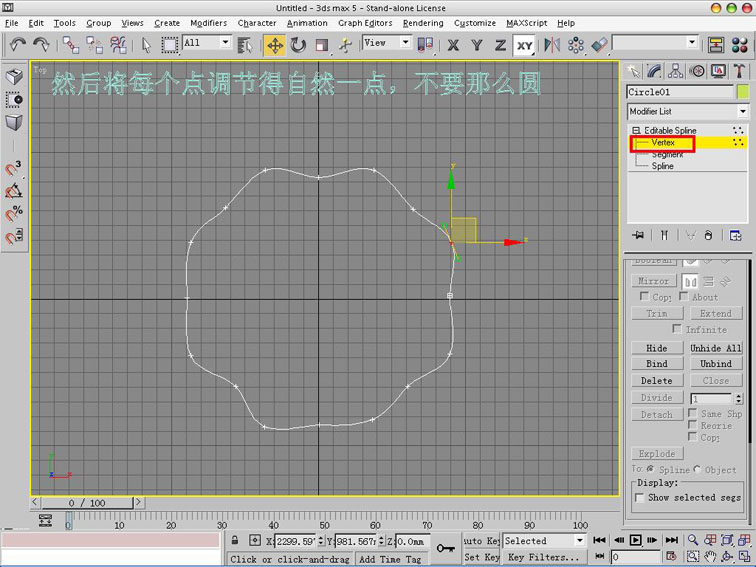Click the 0 / 100 time slider
Screen dimensions: 756x567
[x=87, y=503]
